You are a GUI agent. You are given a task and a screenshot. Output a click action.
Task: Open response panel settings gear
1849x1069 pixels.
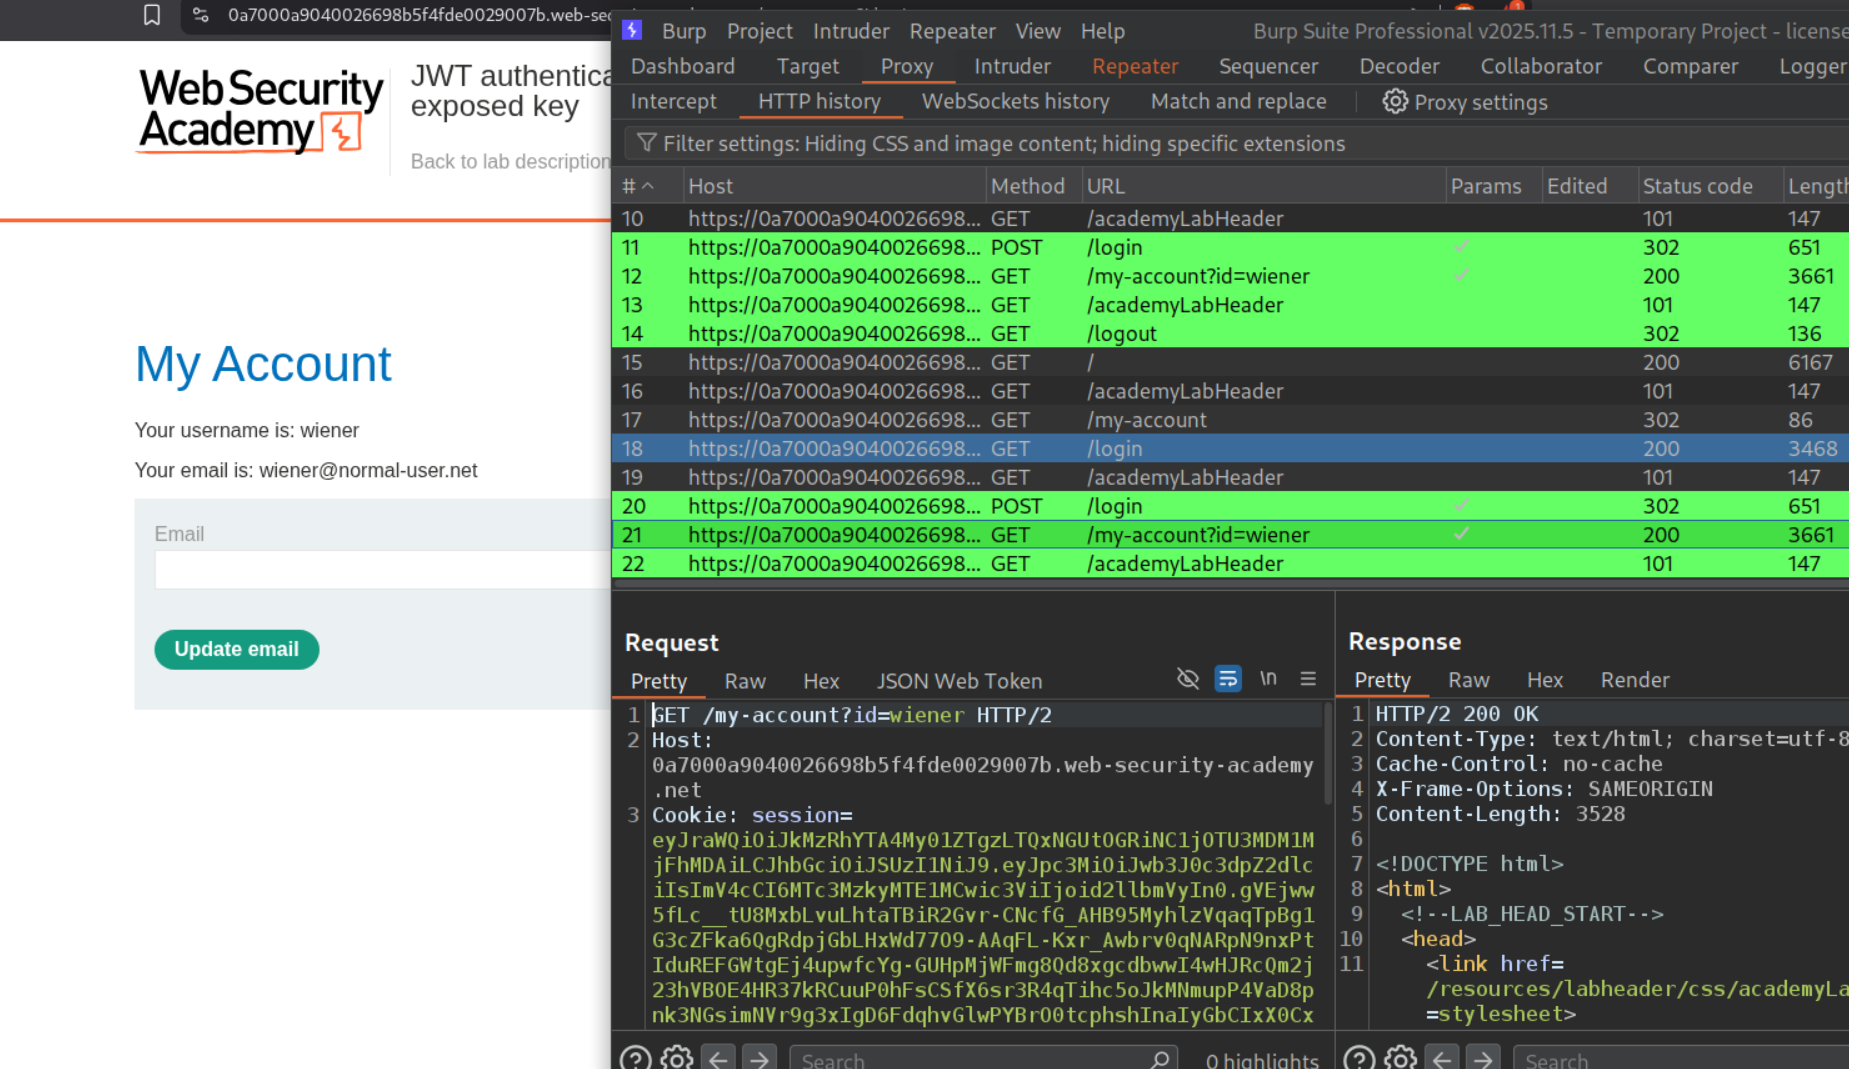tap(1400, 1058)
